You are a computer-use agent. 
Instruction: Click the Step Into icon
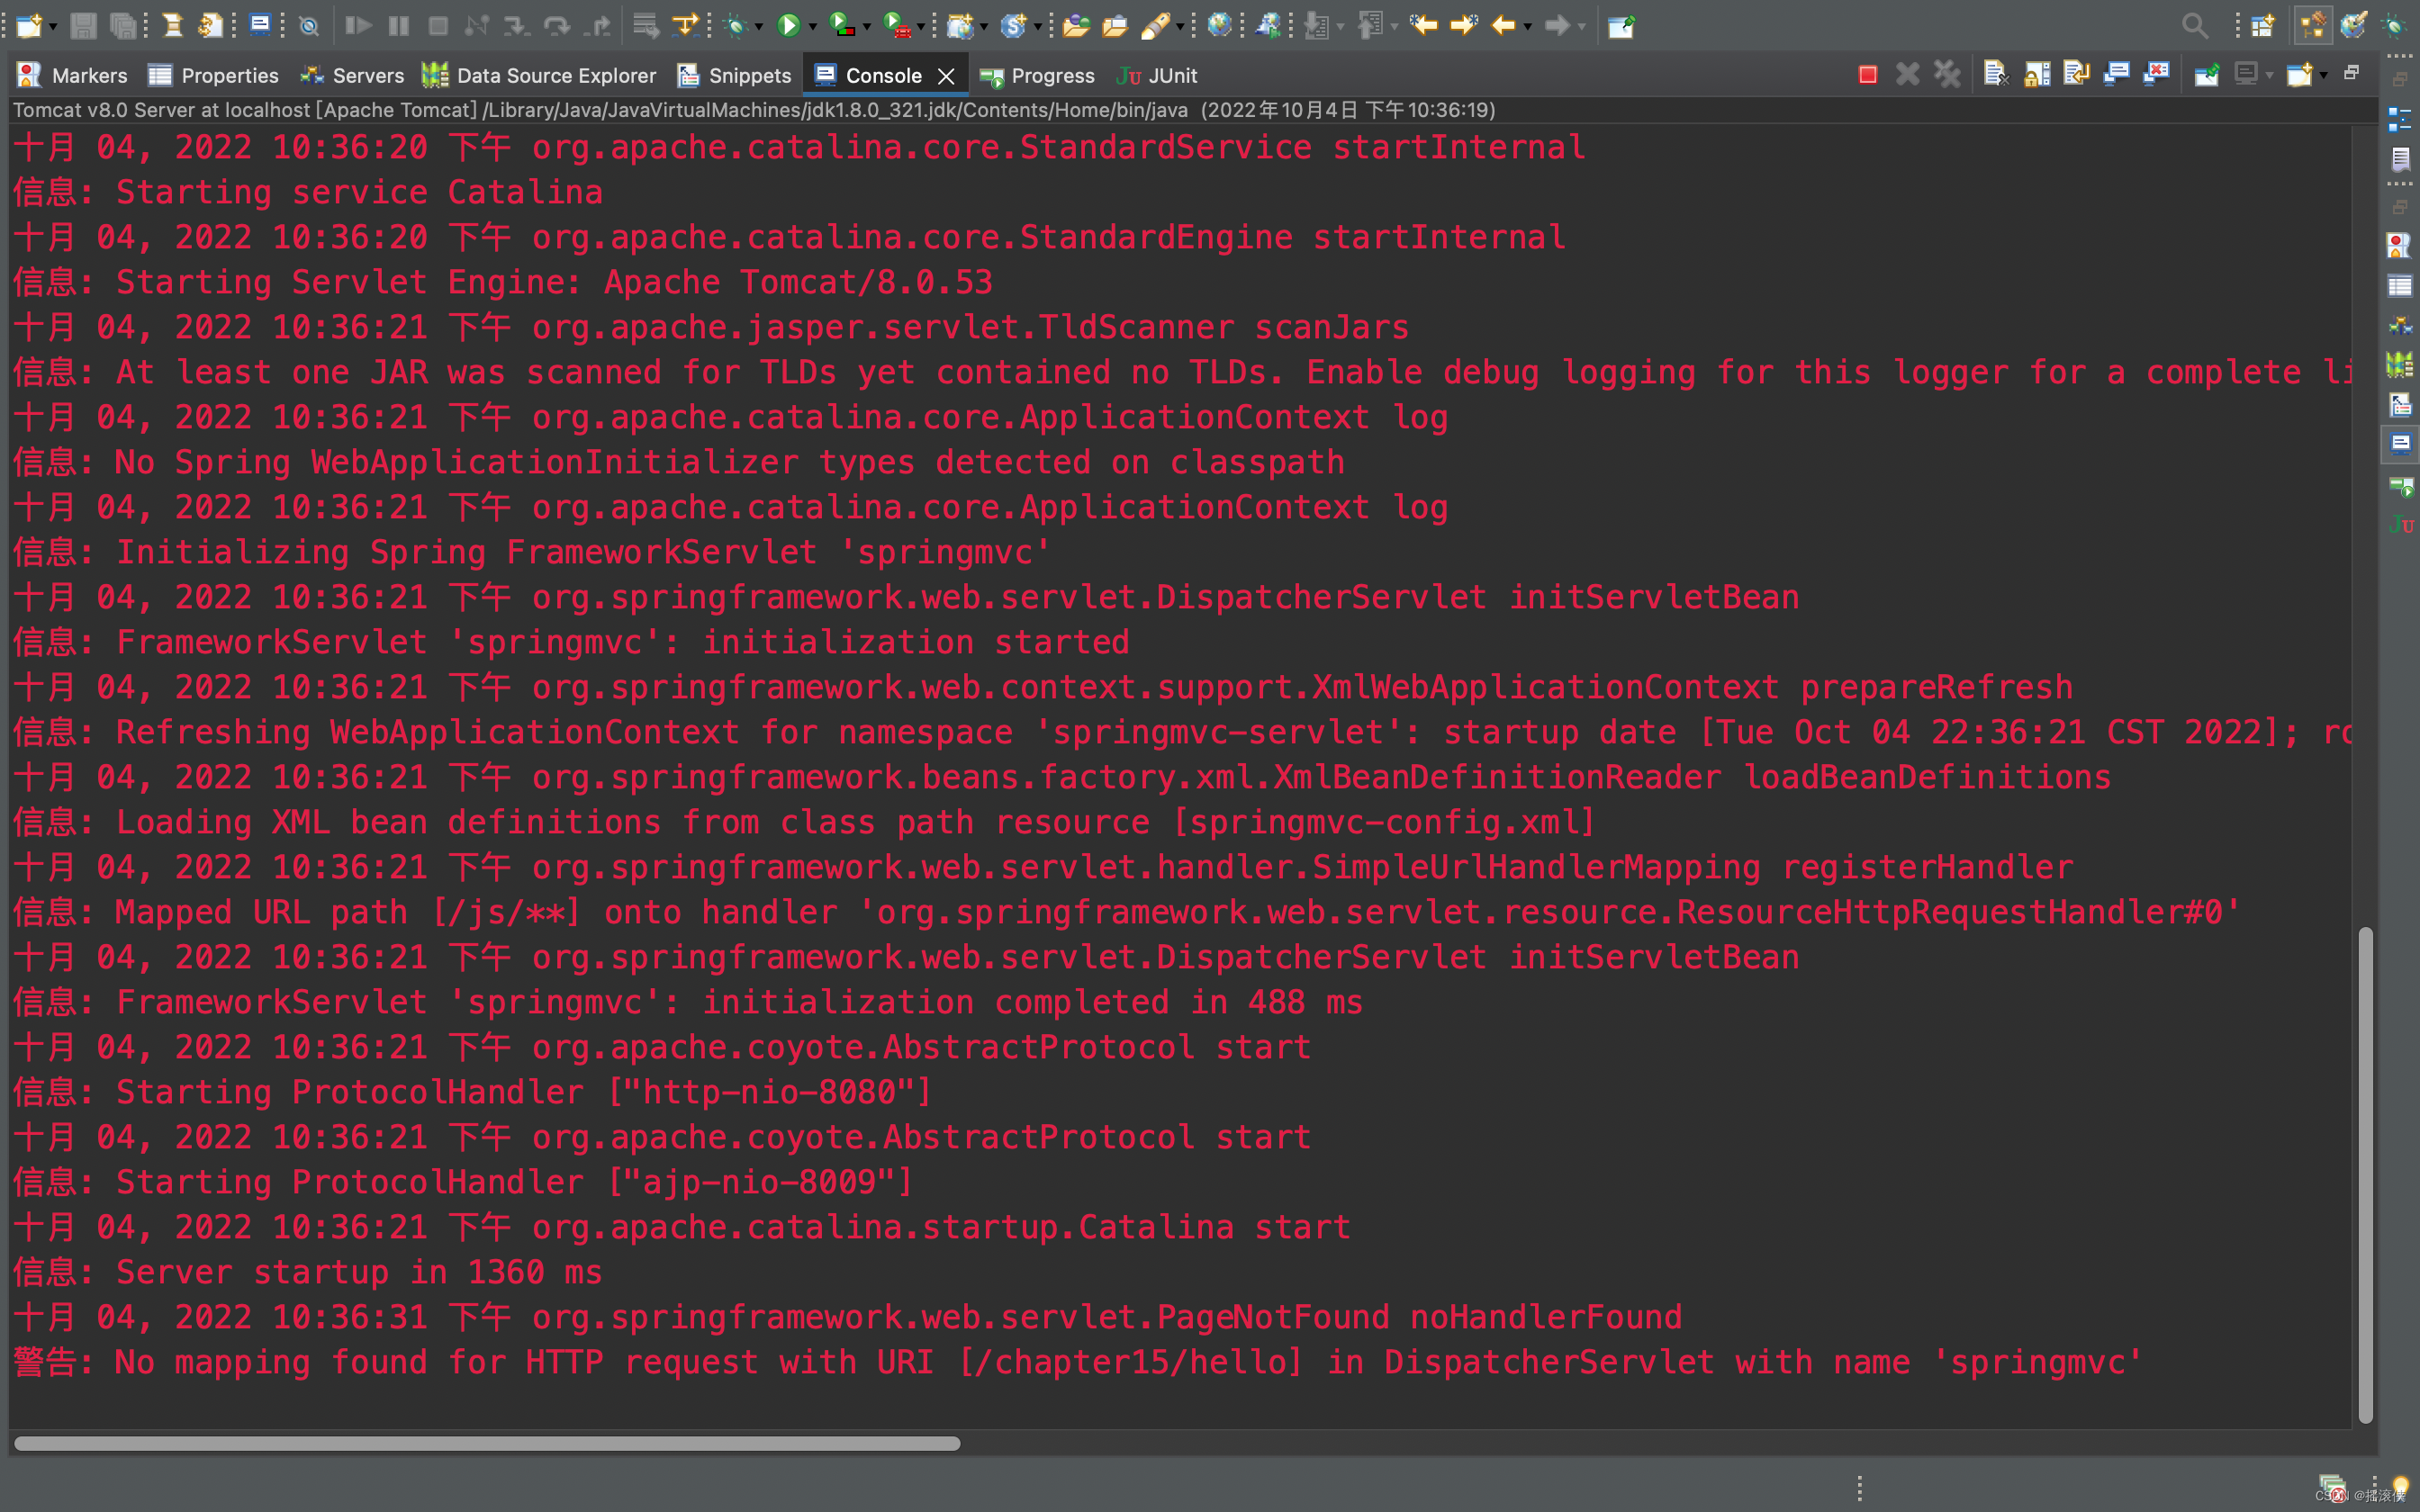(516, 25)
